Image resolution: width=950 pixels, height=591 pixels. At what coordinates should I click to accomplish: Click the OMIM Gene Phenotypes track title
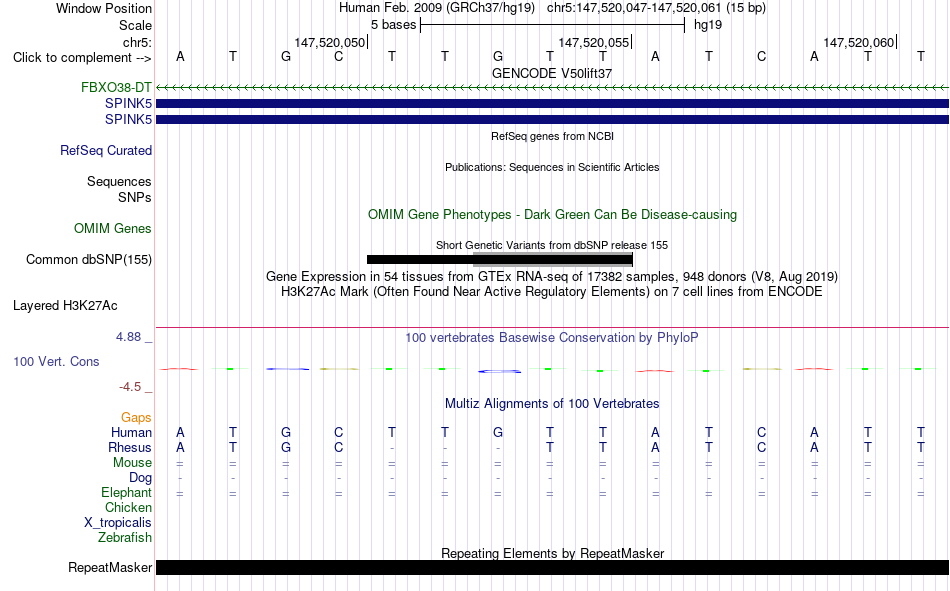(552, 215)
